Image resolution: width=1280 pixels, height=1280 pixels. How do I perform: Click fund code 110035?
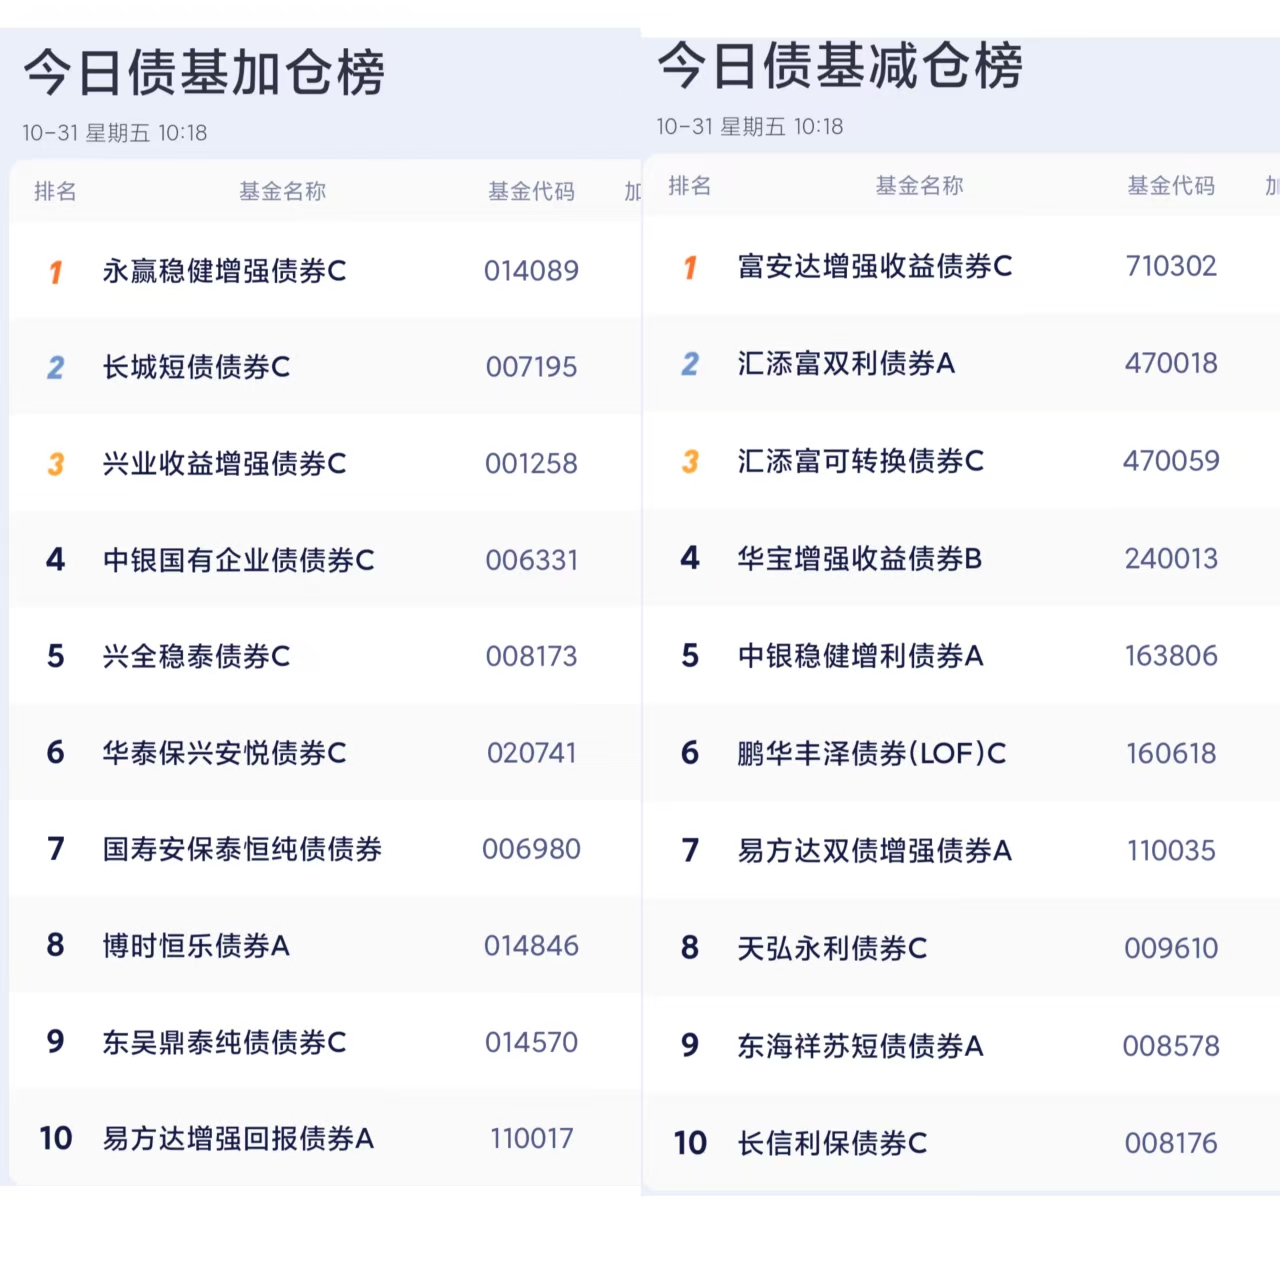click(x=1171, y=851)
